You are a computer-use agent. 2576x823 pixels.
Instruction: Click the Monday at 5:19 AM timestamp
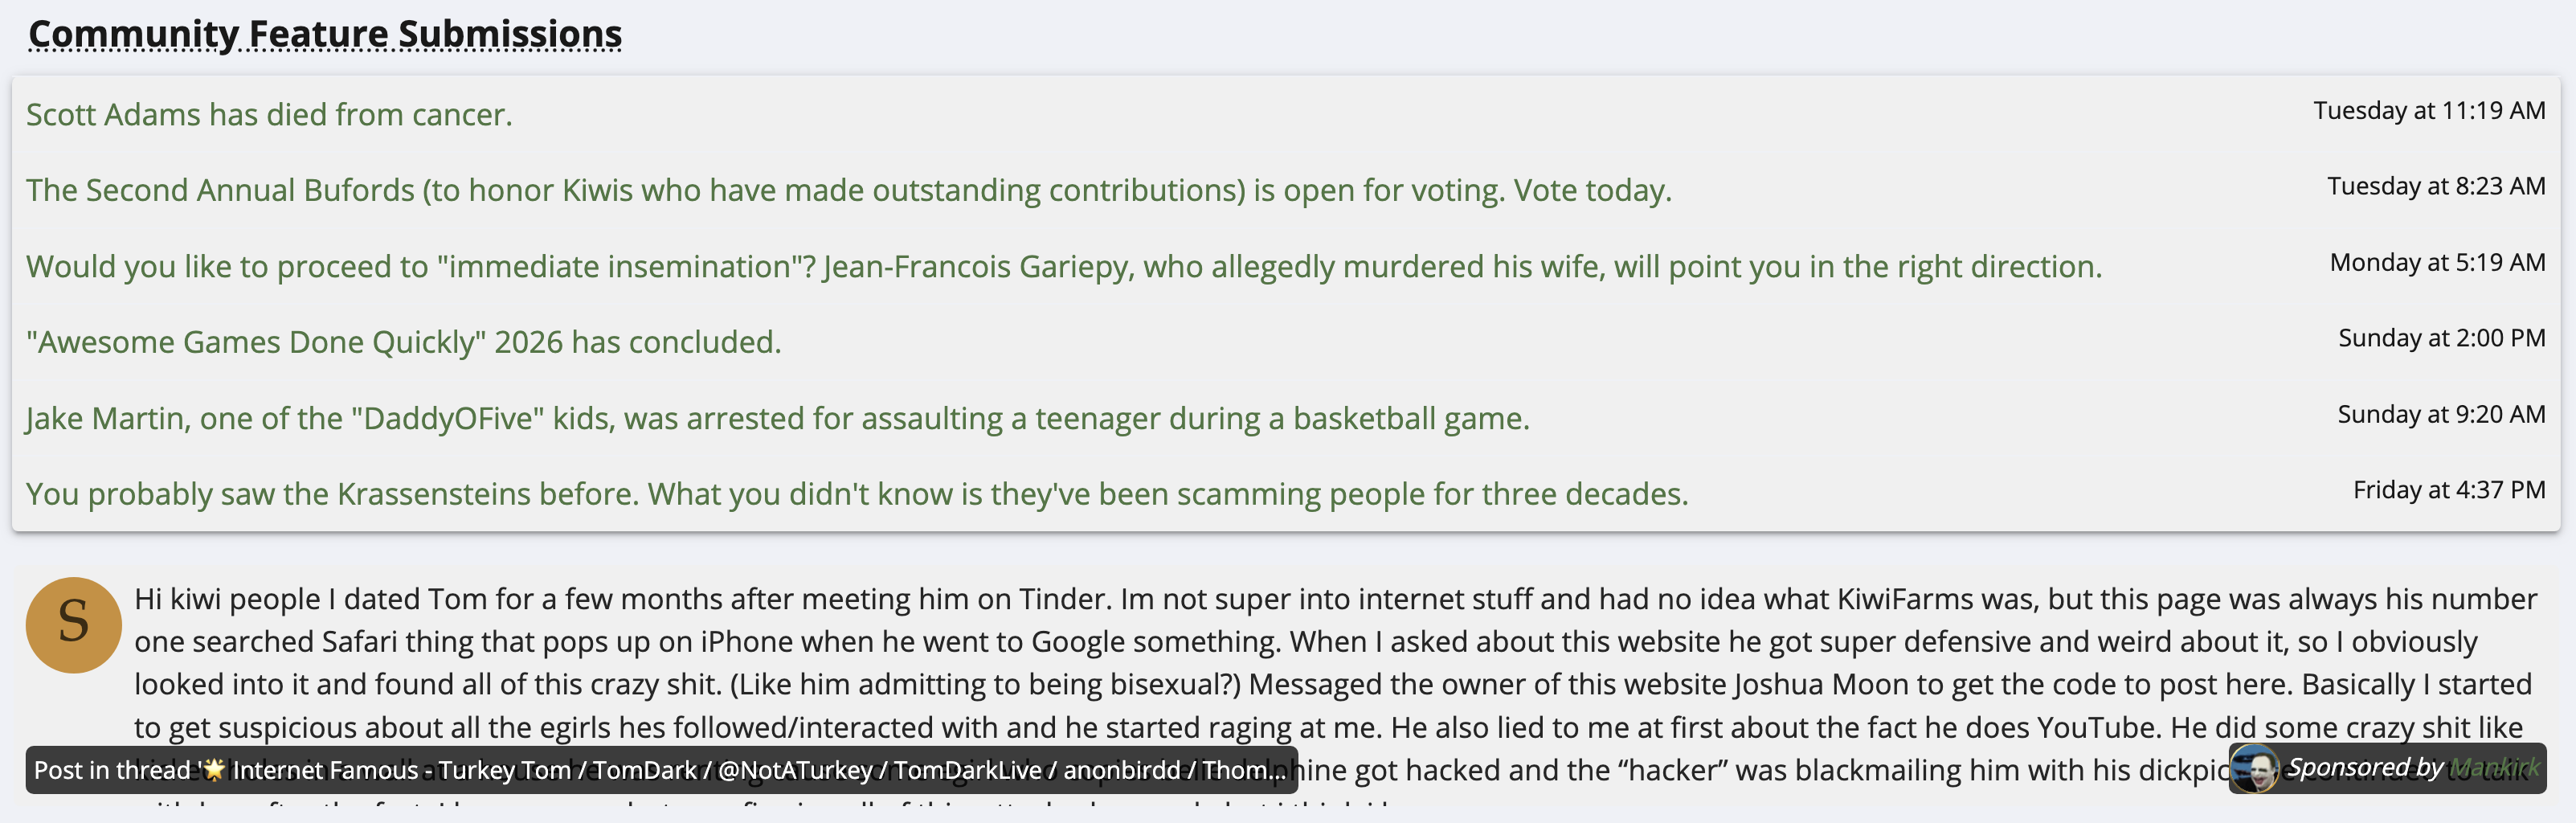[2437, 263]
